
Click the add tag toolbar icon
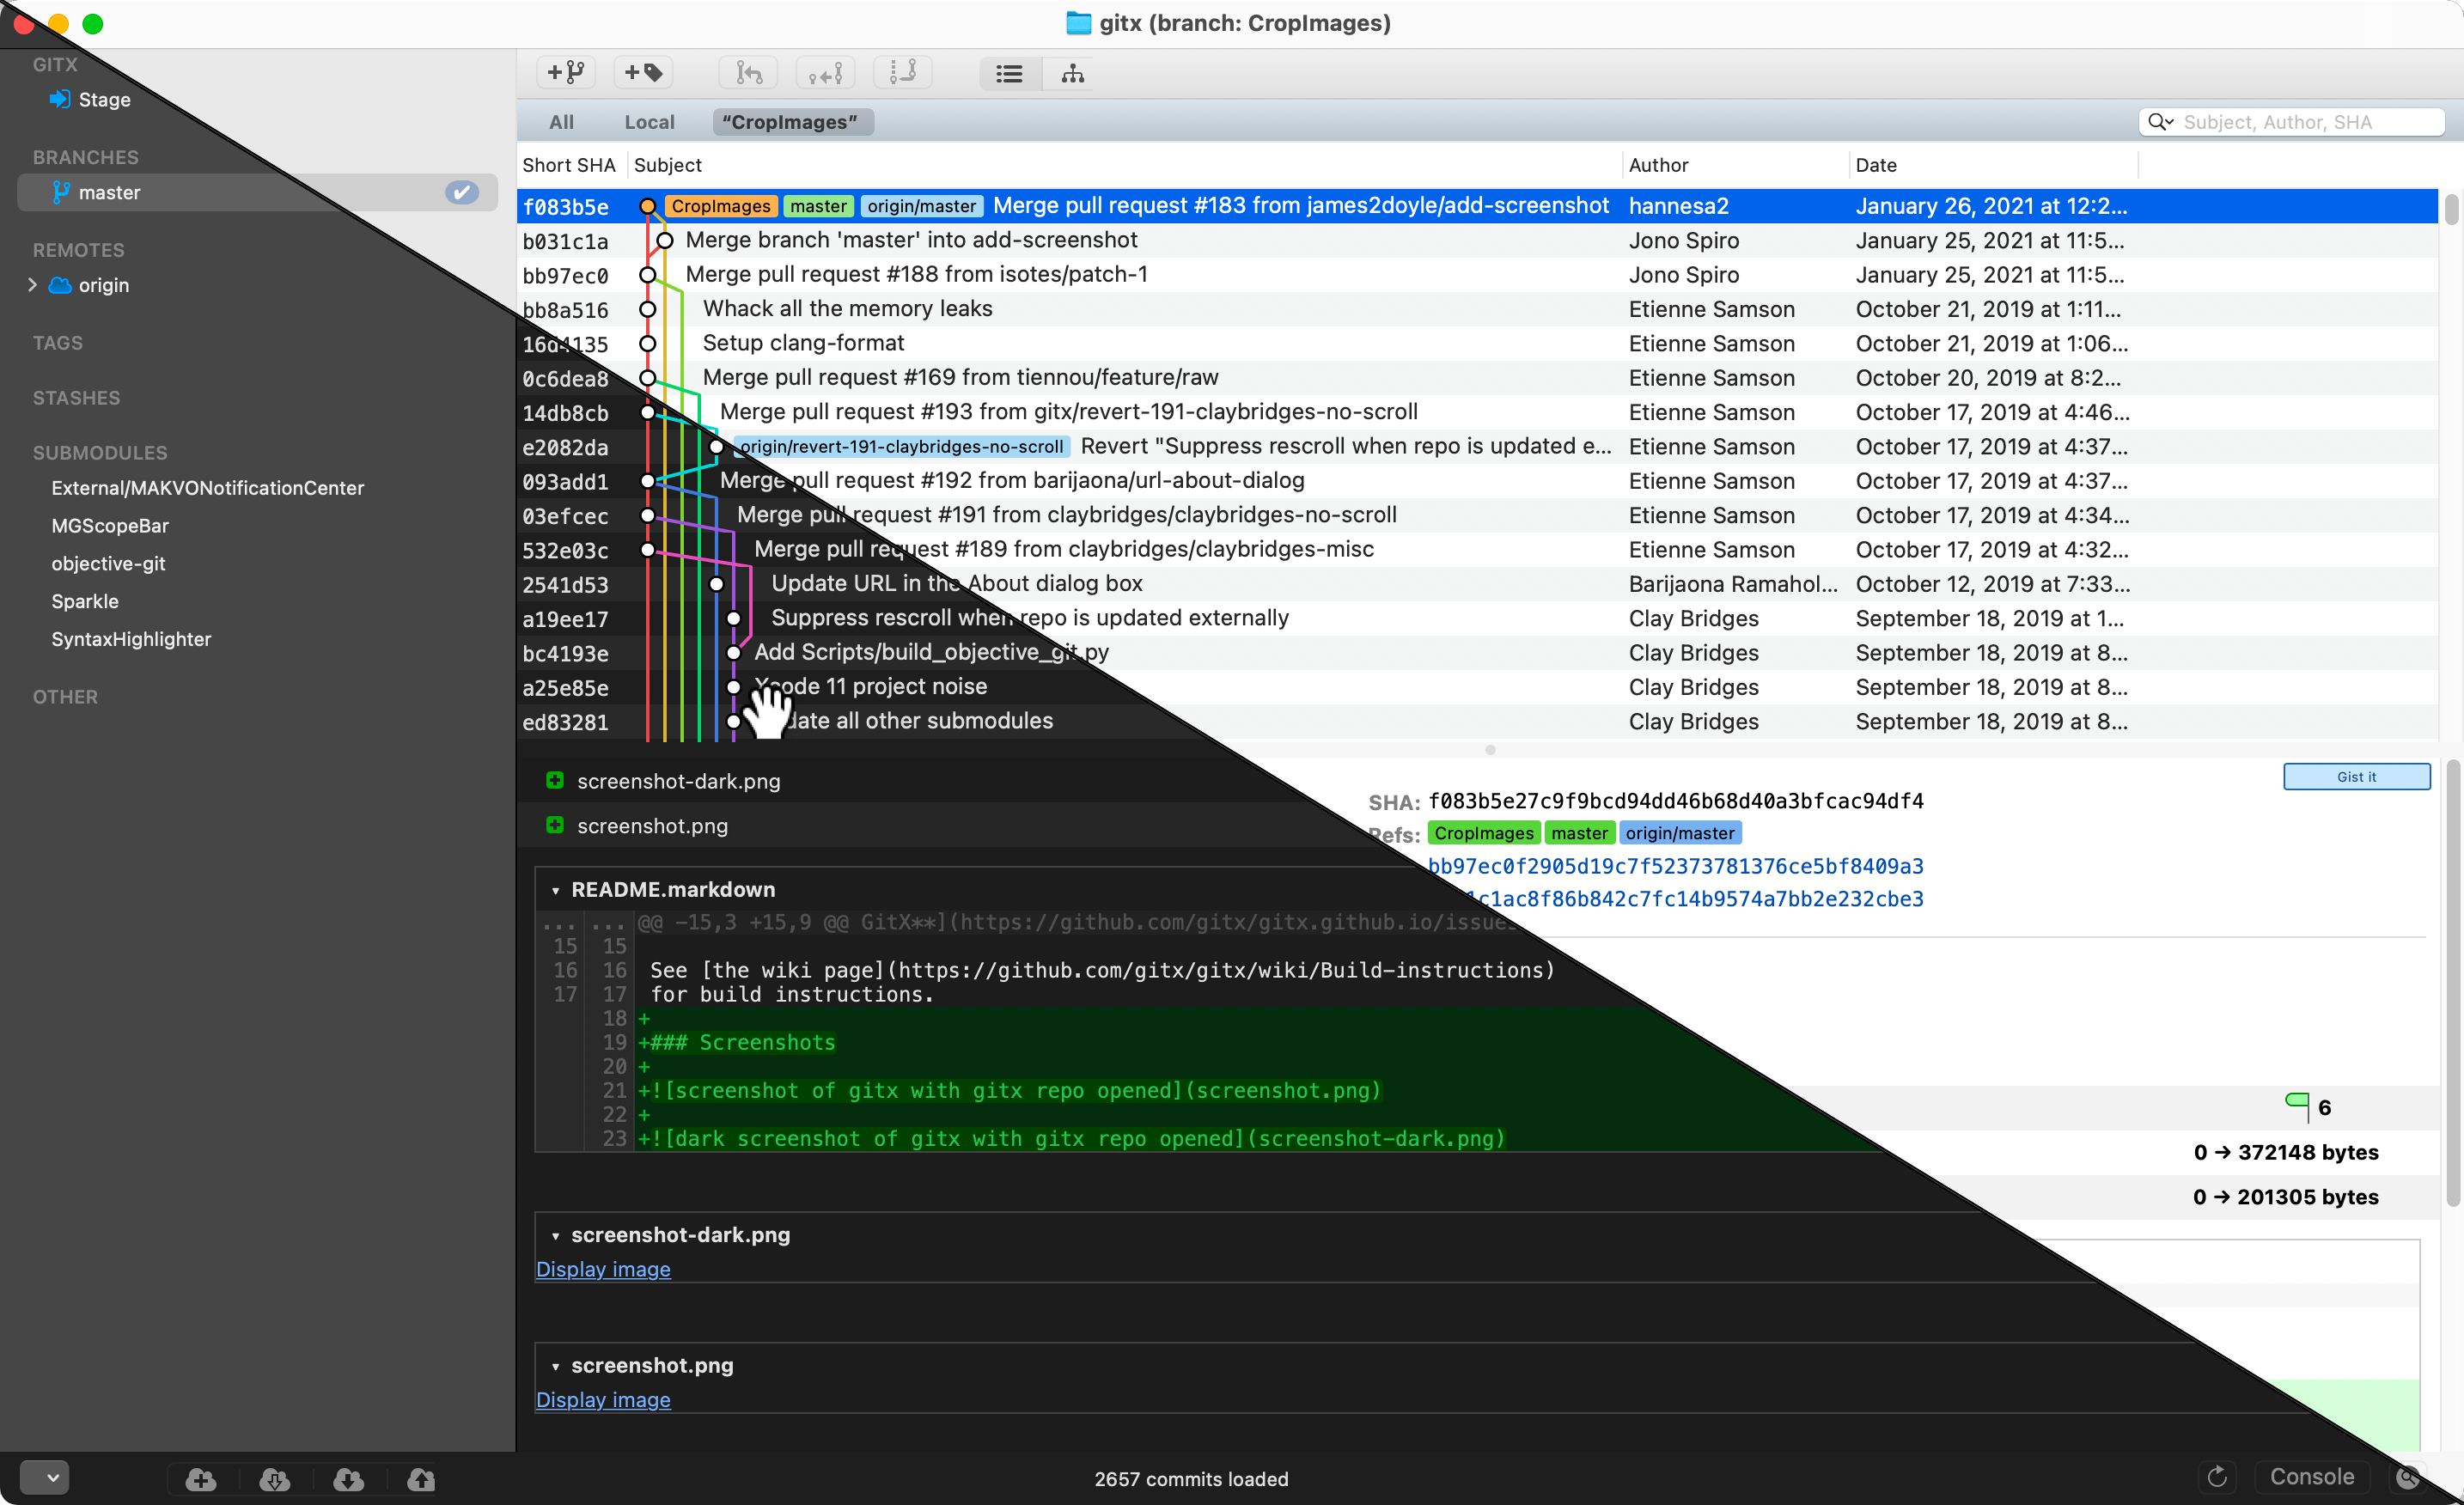click(643, 73)
